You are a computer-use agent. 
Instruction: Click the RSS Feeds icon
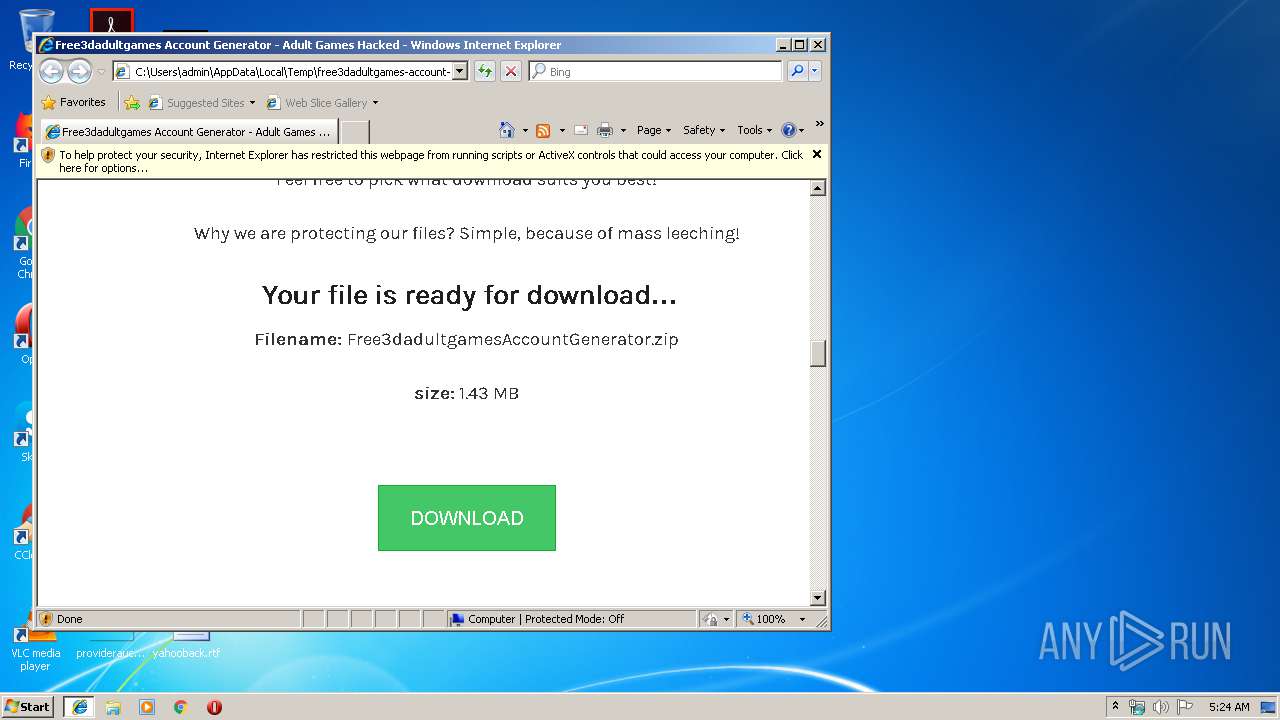[x=543, y=130]
